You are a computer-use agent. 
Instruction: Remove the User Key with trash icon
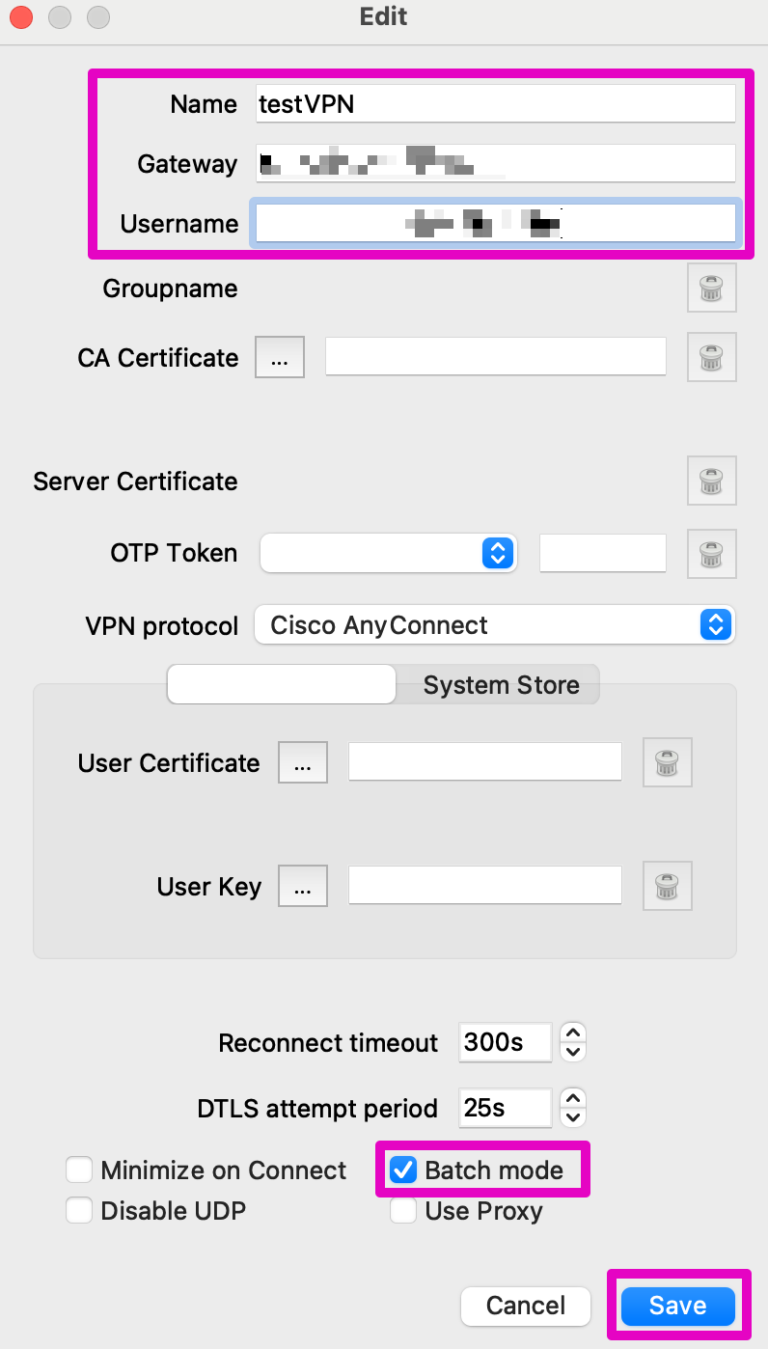pyautogui.click(x=667, y=885)
